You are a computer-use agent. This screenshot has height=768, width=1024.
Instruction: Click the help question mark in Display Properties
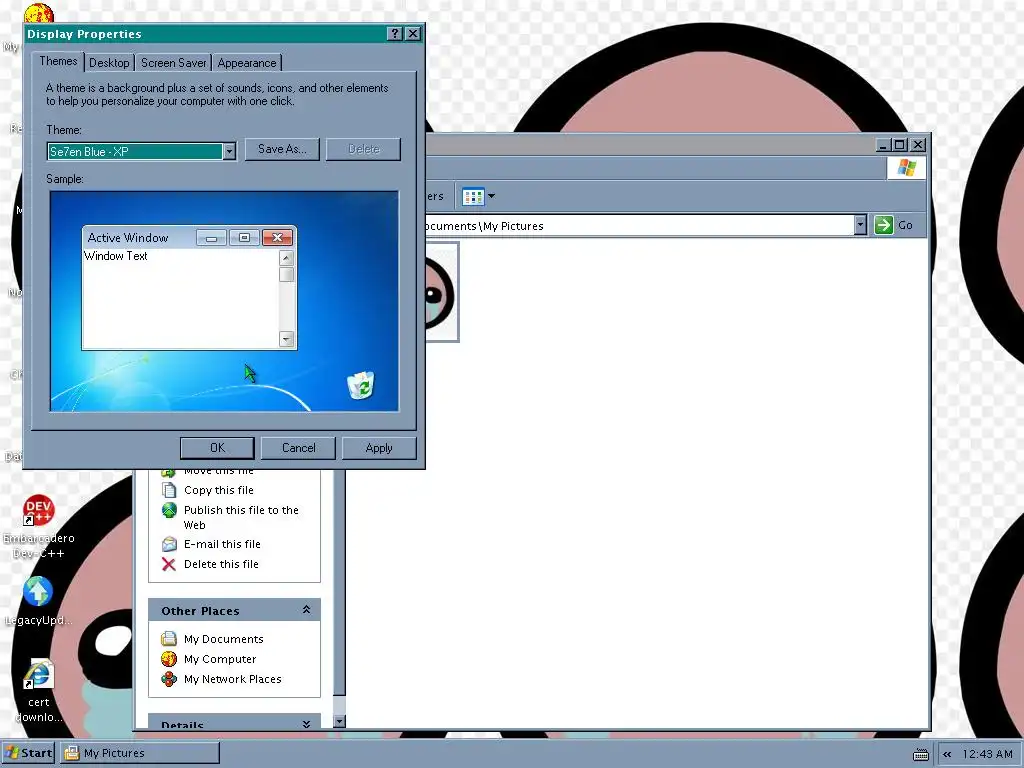(x=394, y=34)
